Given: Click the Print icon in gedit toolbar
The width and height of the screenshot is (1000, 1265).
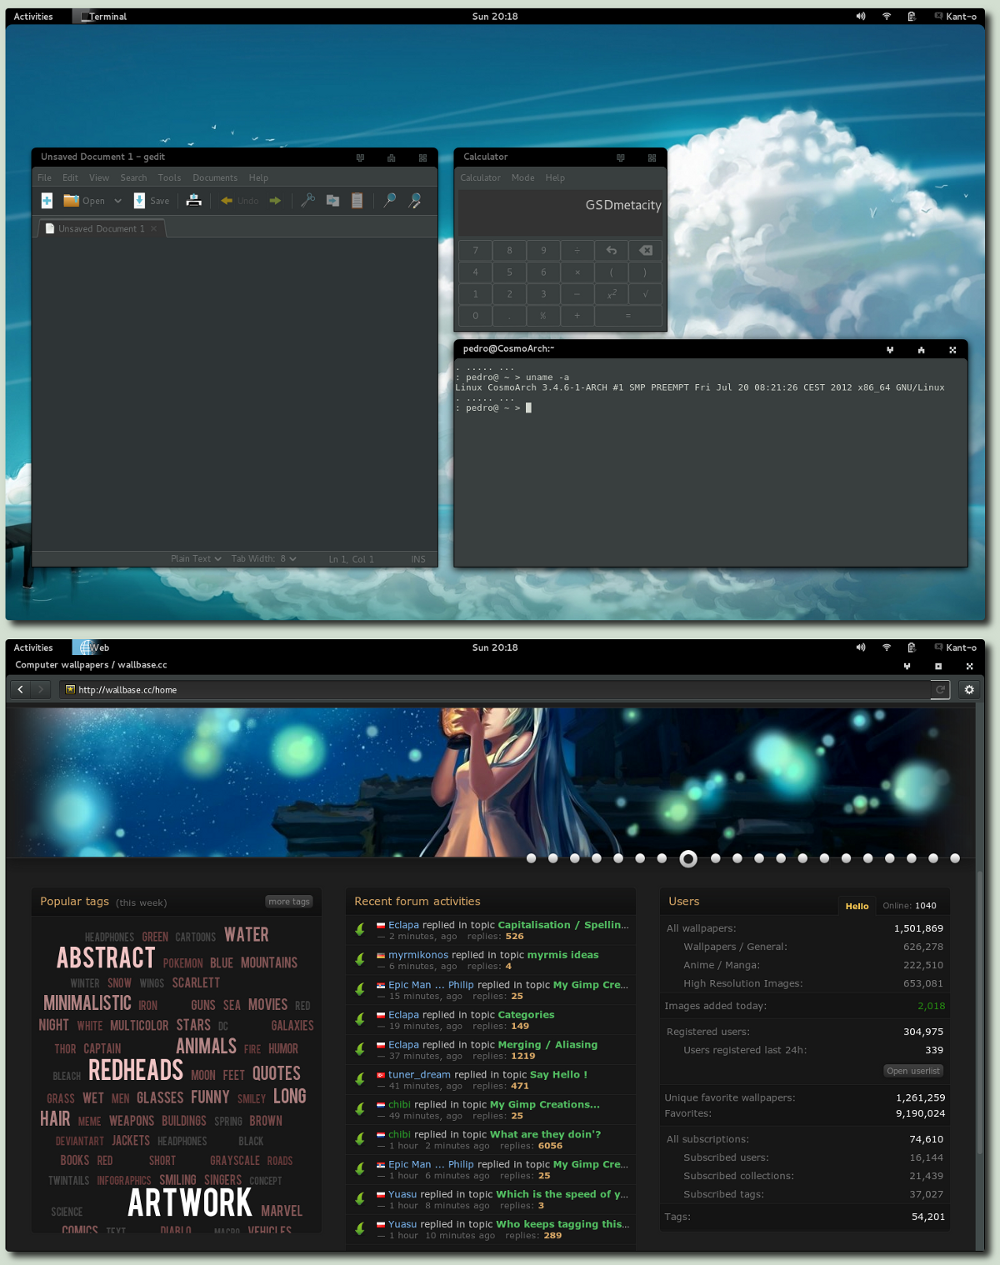Looking at the screenshot, I should point(194,200).
